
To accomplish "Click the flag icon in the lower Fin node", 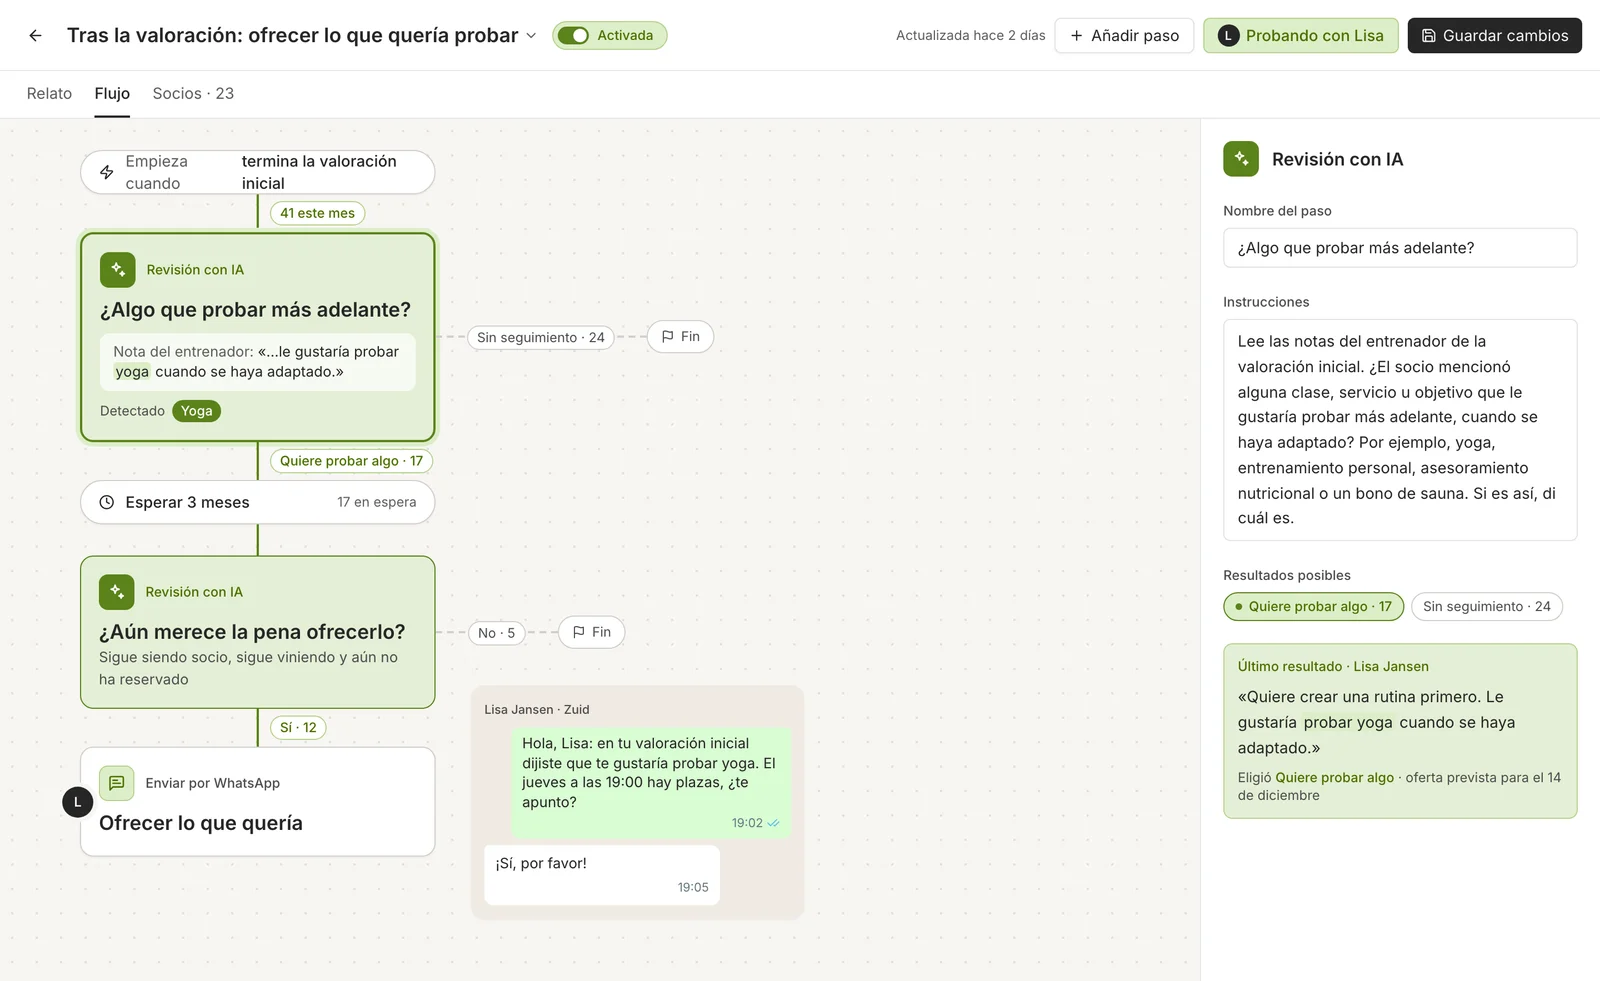I will point(579,632).
